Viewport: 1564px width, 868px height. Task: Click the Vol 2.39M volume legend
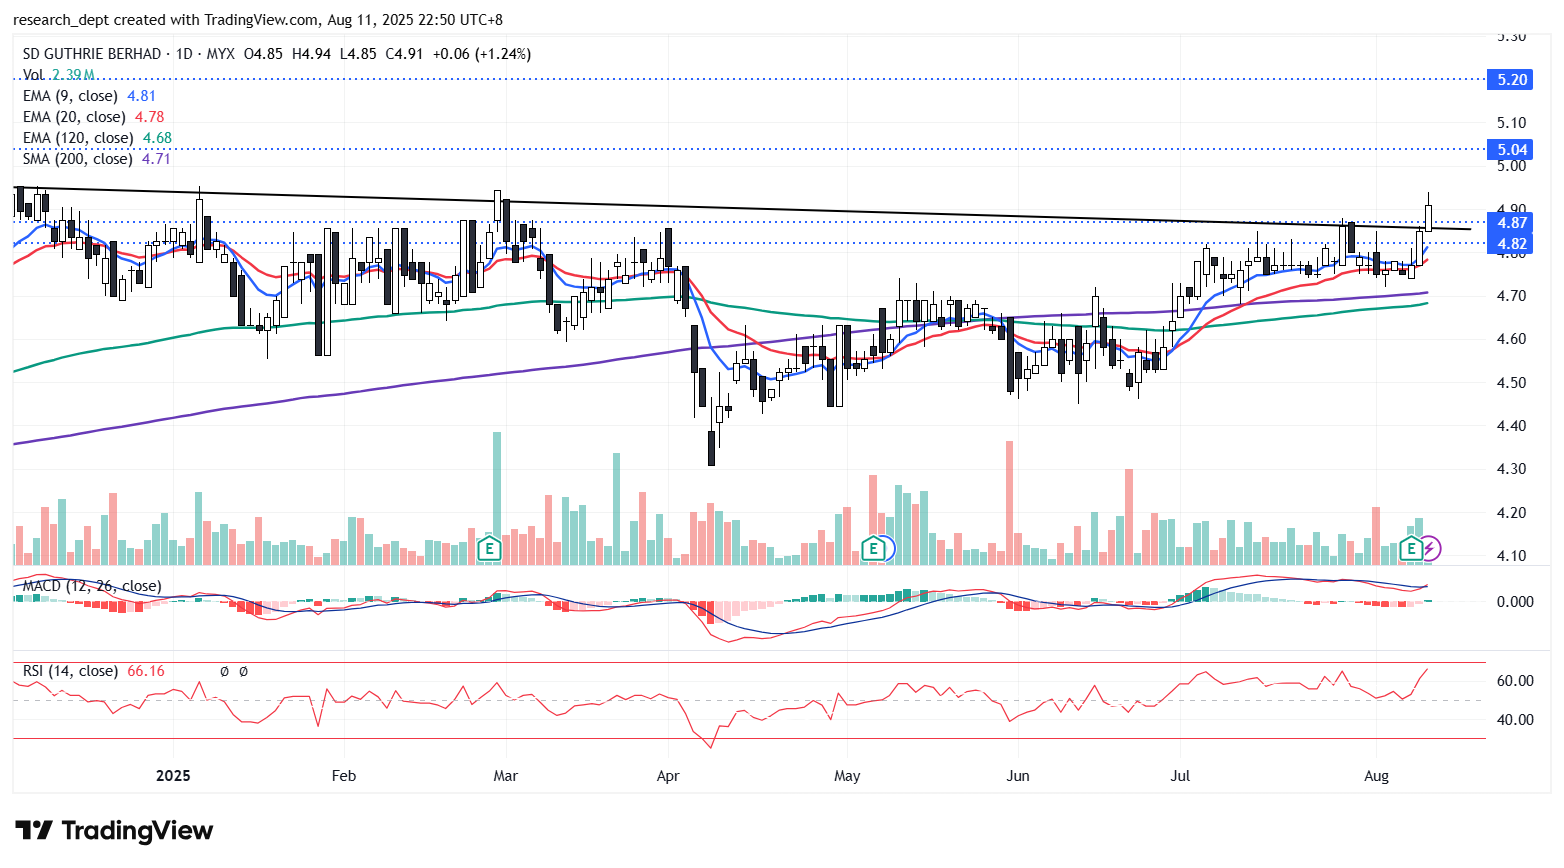[59, 75]
